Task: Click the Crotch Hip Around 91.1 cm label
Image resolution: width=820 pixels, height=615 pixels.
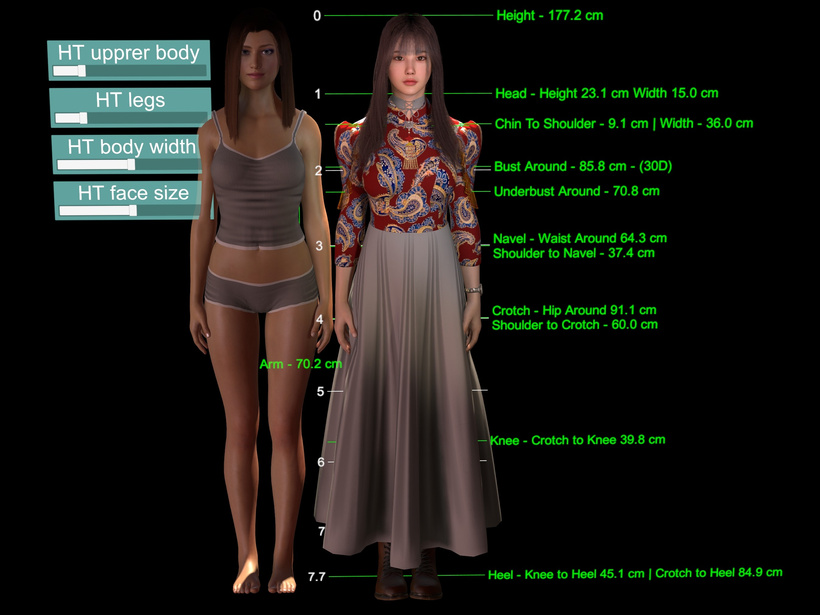Action: (574, 311)
